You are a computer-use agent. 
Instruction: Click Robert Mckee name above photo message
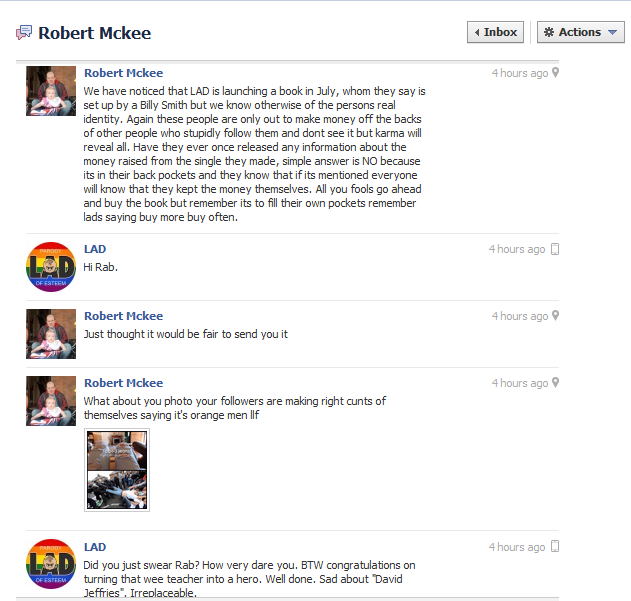click(124, 383)
